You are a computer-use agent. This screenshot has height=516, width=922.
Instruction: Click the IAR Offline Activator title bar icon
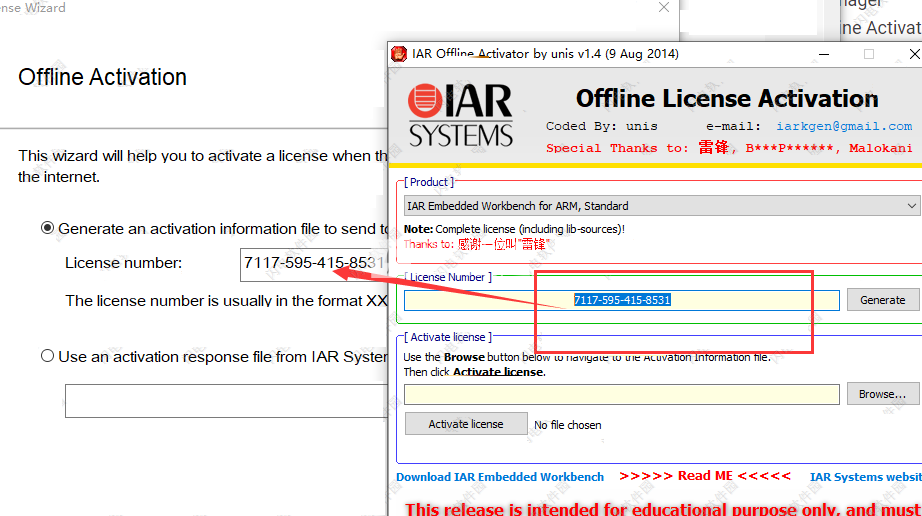(399, 54)
